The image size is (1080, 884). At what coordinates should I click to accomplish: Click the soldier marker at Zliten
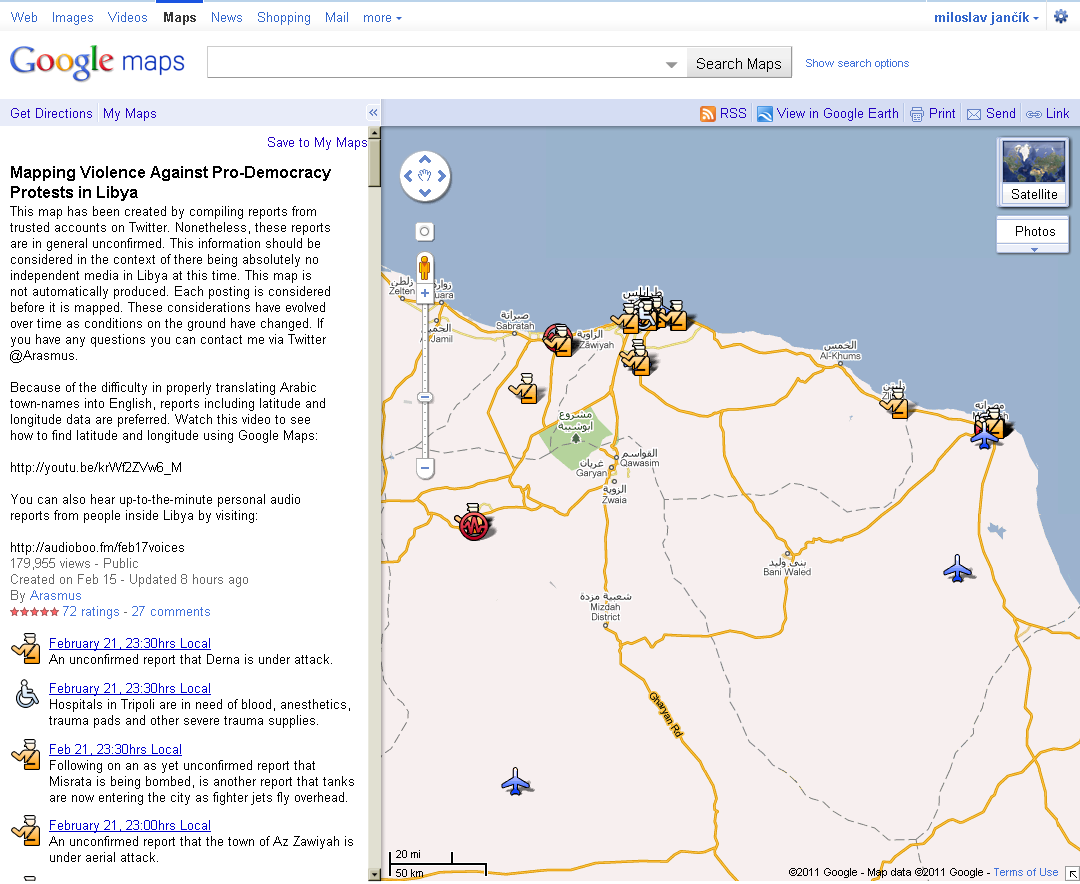point(895,404)
